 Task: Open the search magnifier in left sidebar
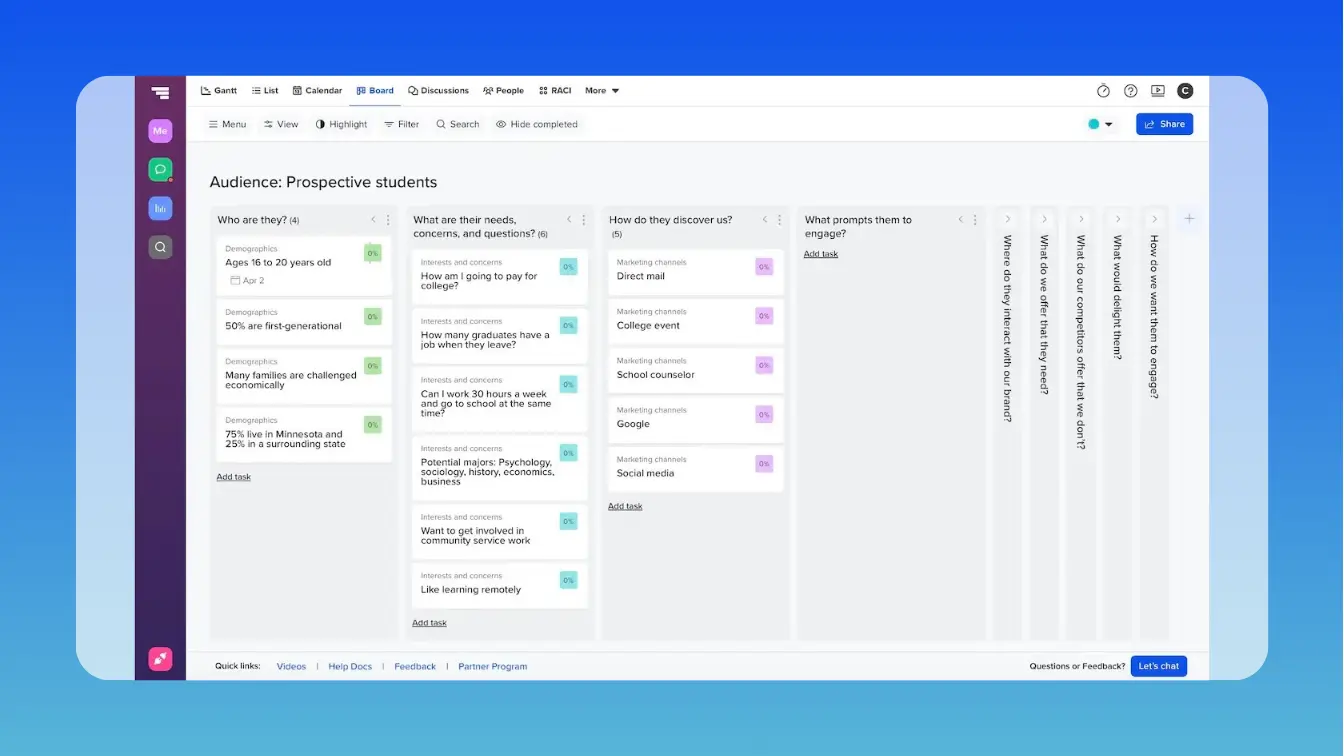pos(160,247)
